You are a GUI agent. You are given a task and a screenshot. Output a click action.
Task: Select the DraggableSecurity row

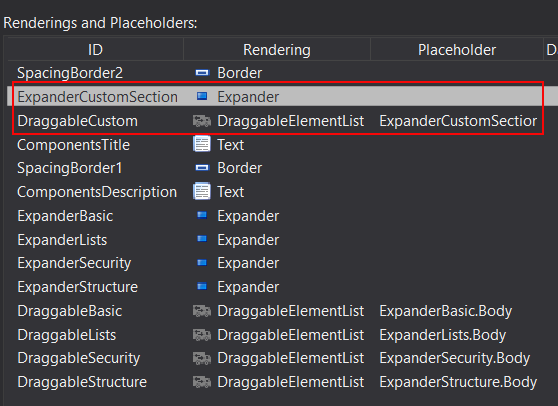[x=283, y=358]
